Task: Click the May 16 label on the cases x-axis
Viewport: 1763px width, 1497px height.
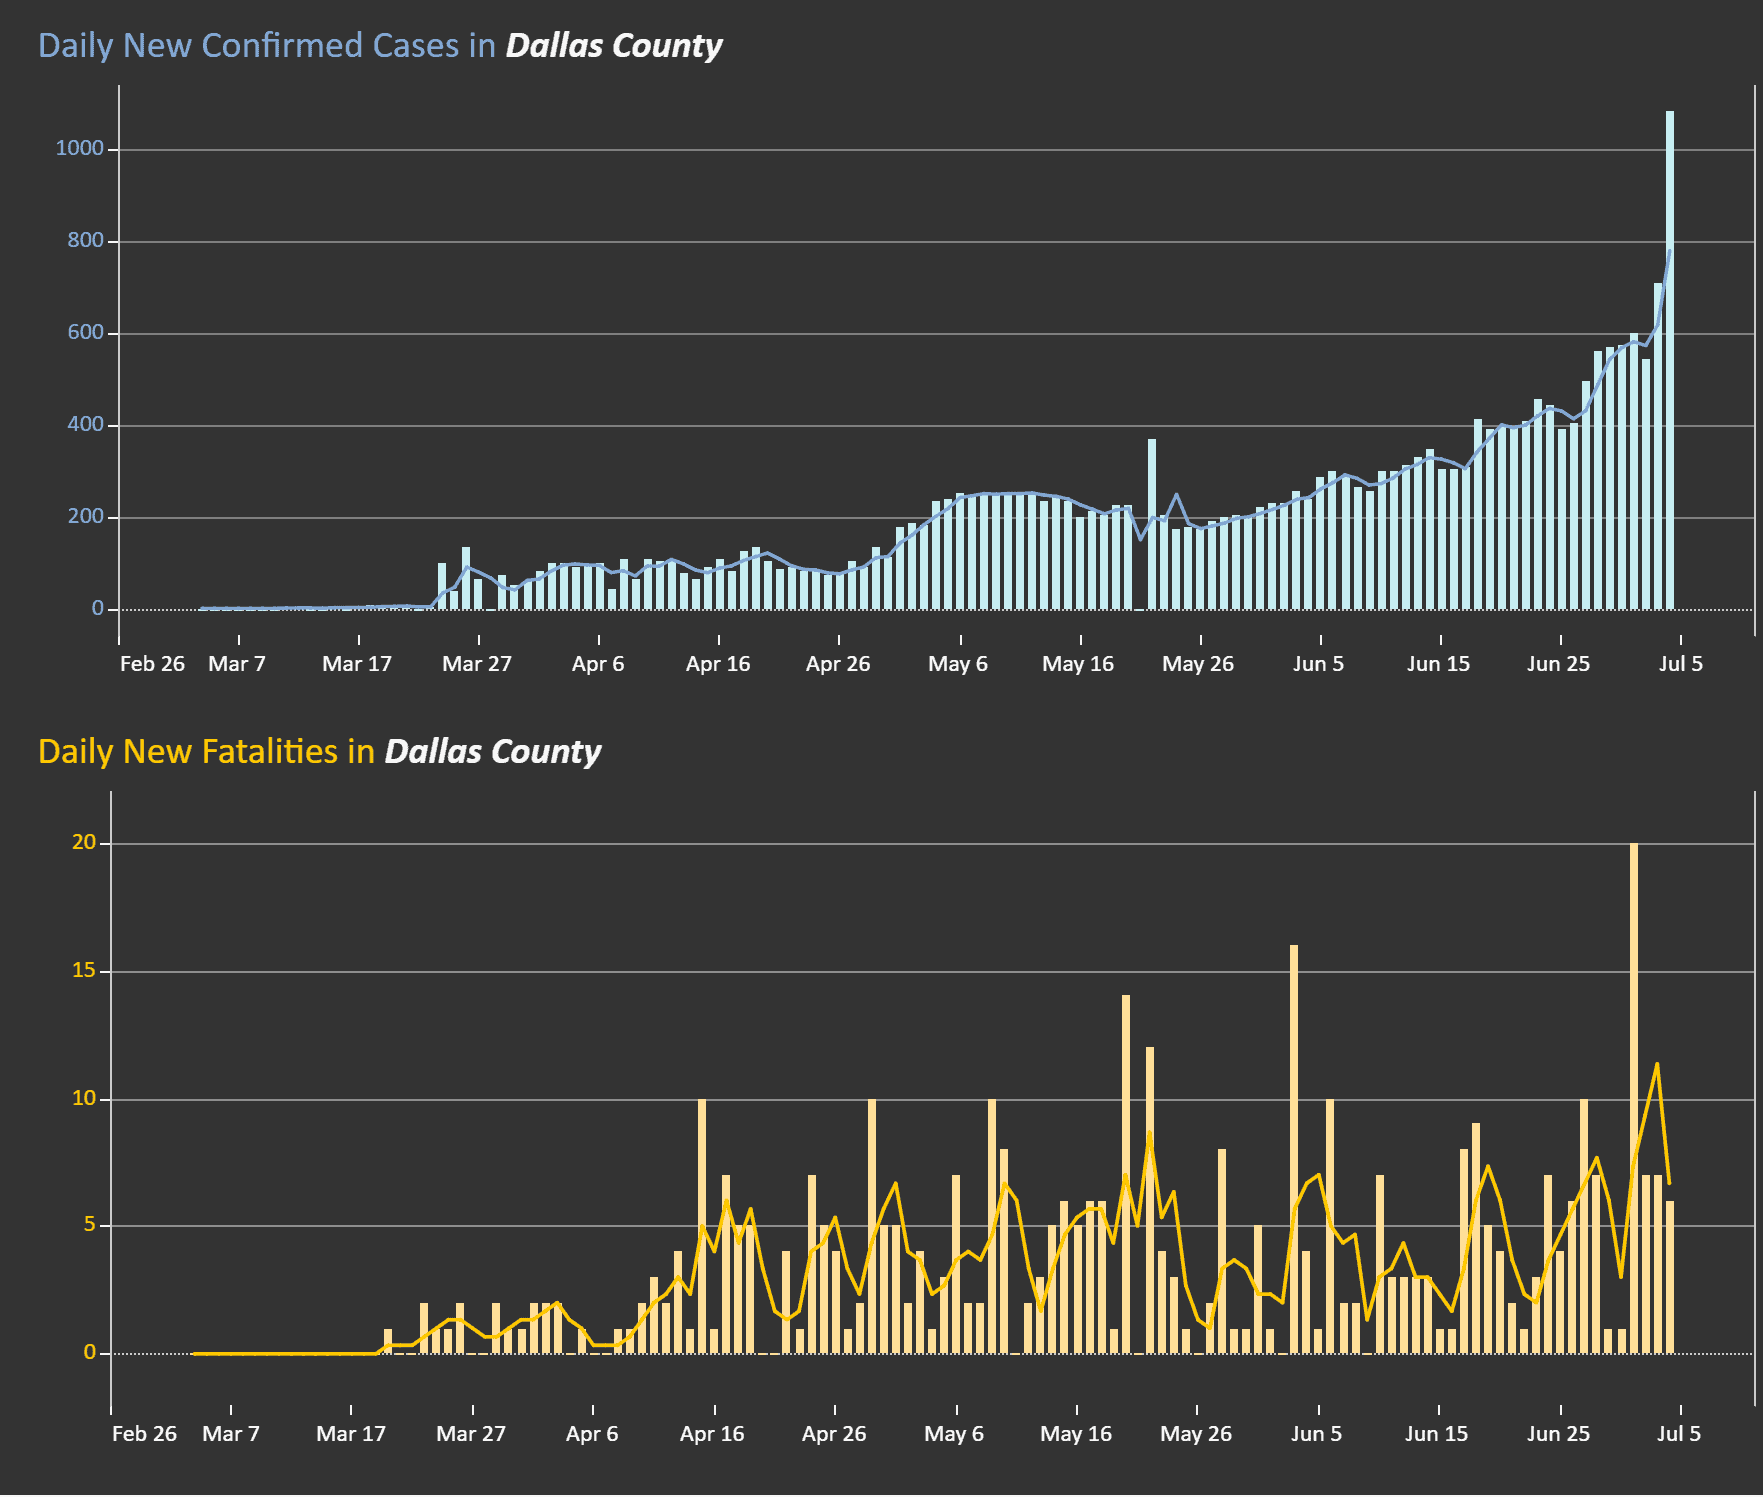Action: click(x=1078, y=664)
